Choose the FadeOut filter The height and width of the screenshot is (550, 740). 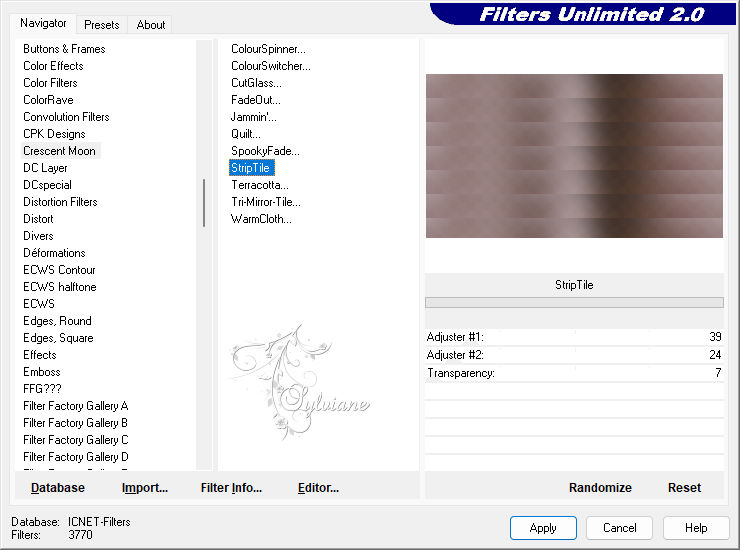(x=256, y=100)
